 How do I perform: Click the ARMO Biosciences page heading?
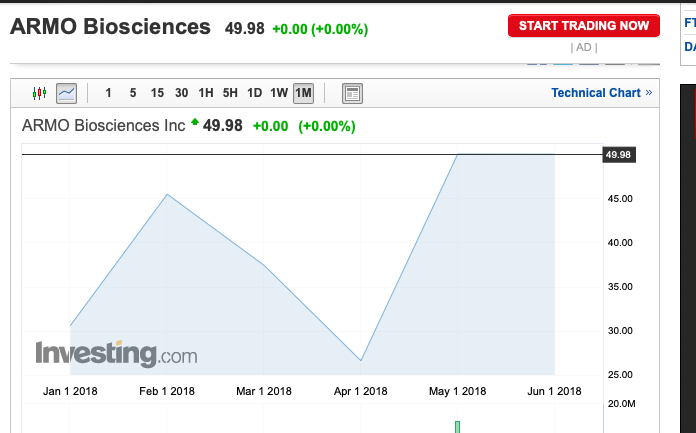110,27
